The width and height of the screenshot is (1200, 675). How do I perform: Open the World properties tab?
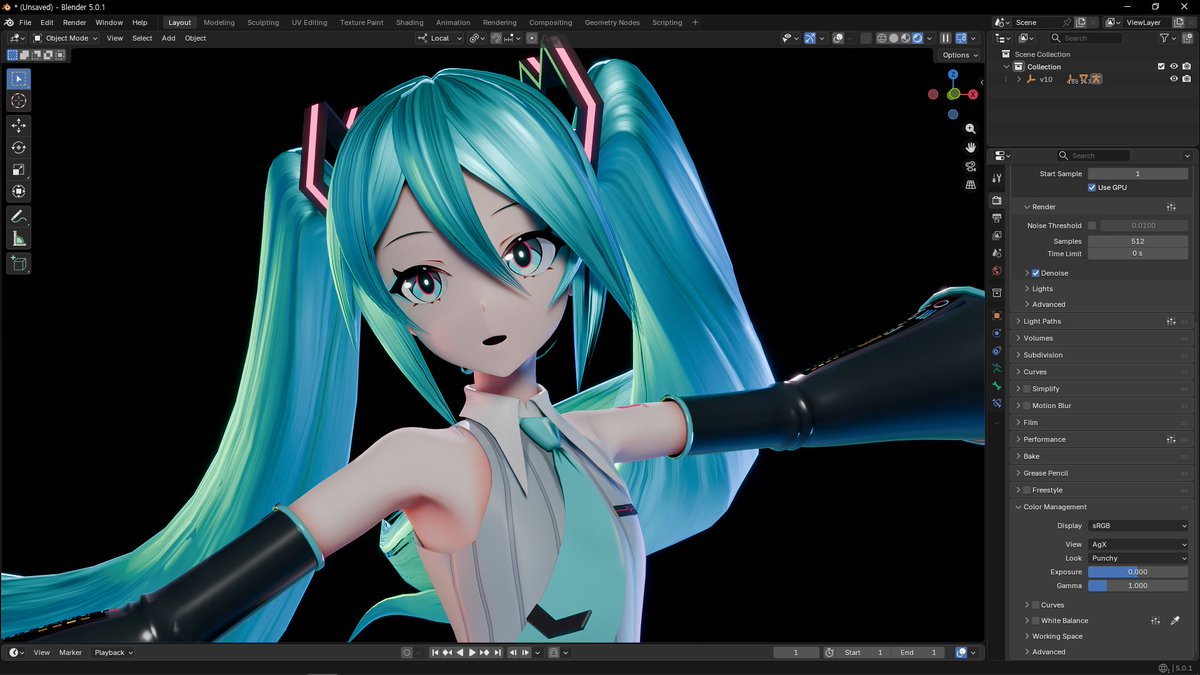997,271
